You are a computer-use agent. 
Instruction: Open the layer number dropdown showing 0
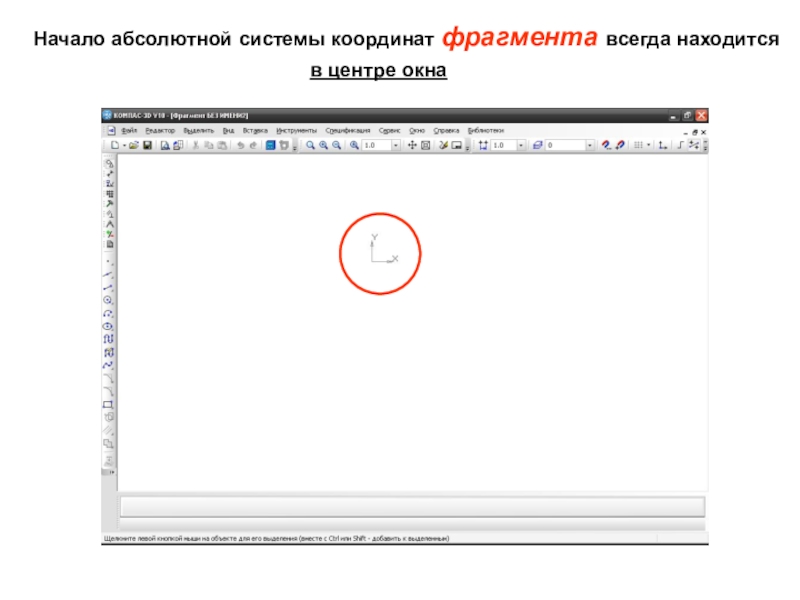tap(590, 146)
